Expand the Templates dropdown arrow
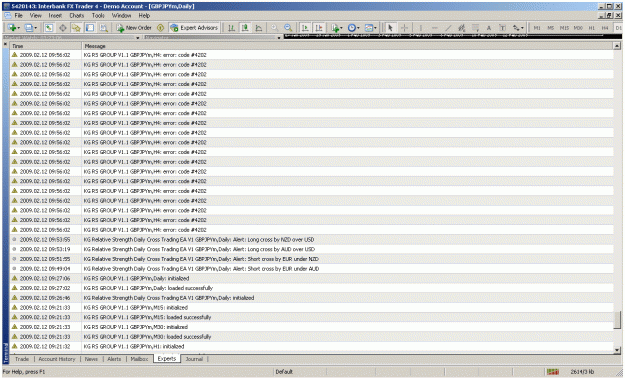 click(x=375, y=28)
